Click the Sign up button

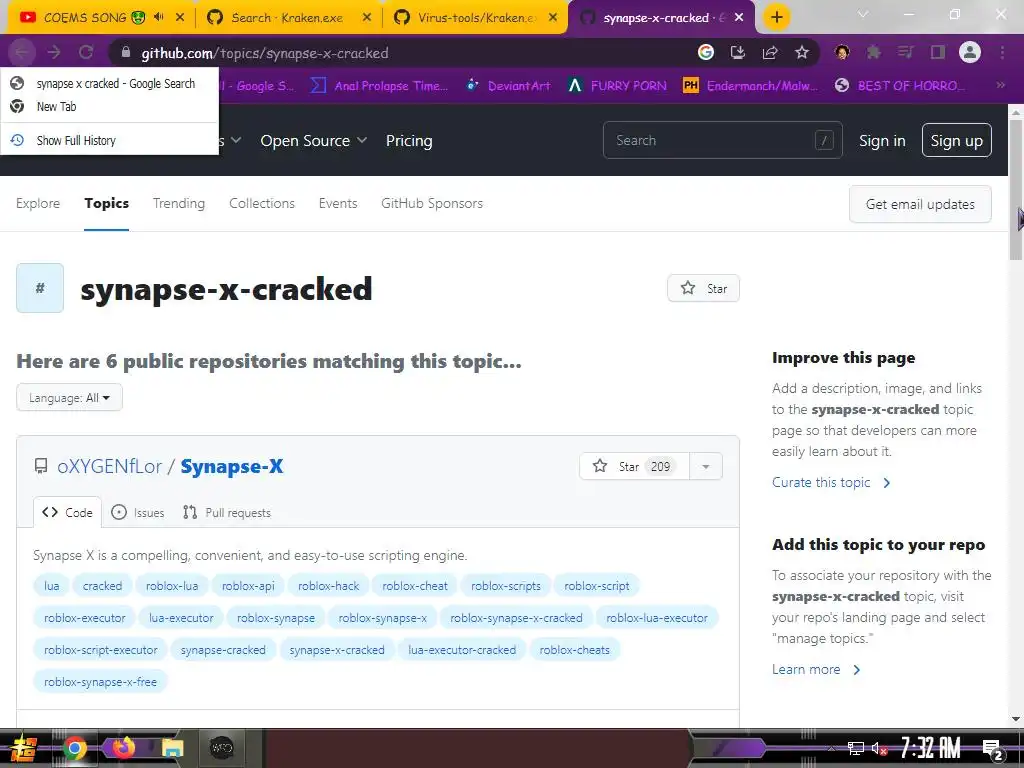coord(956,140)
